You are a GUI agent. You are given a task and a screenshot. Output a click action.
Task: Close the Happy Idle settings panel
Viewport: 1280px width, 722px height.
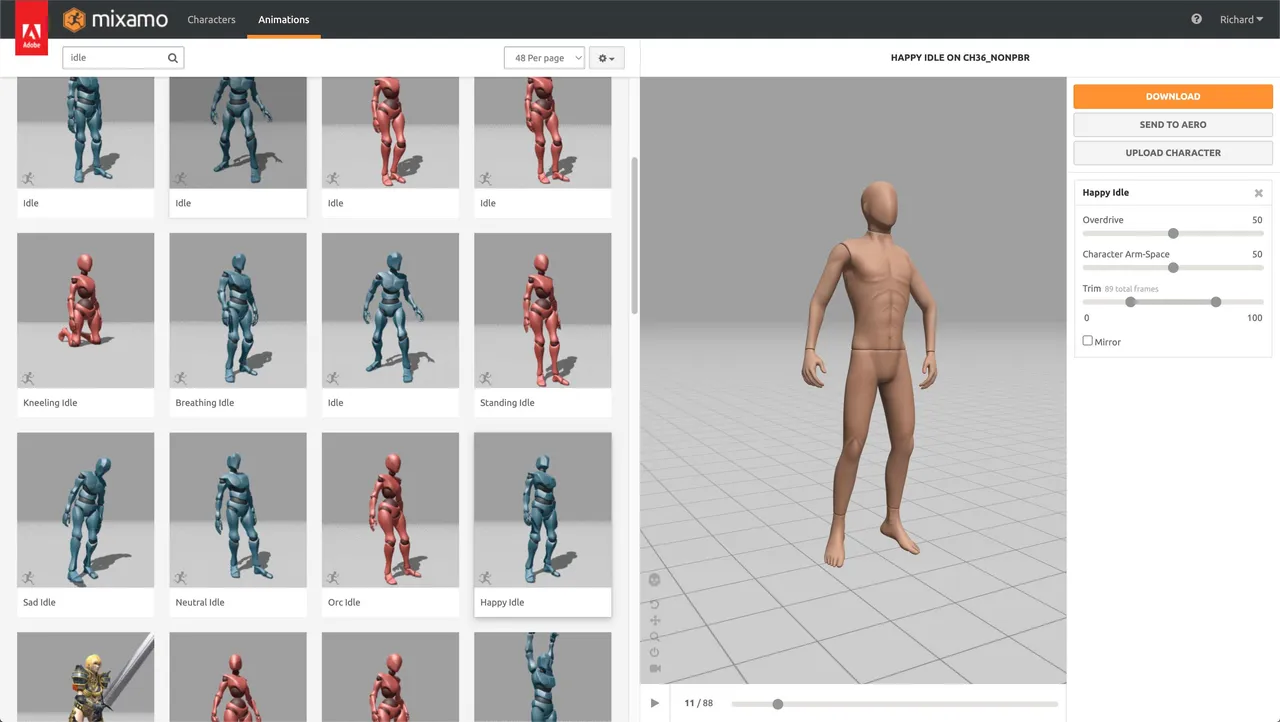[1258, 193]
